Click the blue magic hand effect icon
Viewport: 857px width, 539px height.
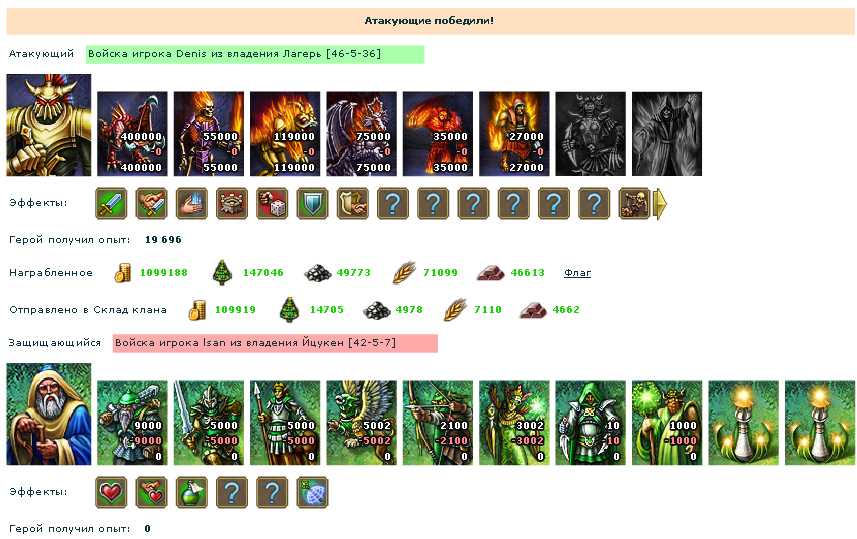click(192, 203)
